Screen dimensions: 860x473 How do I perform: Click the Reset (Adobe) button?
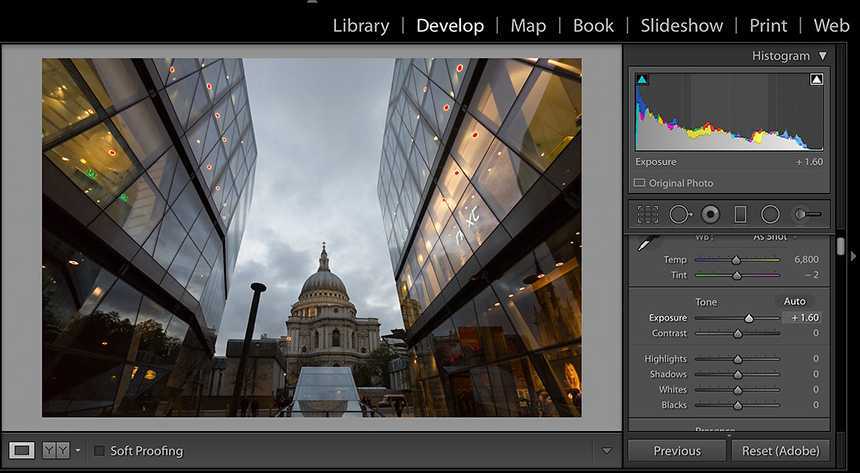pos(780,451)
